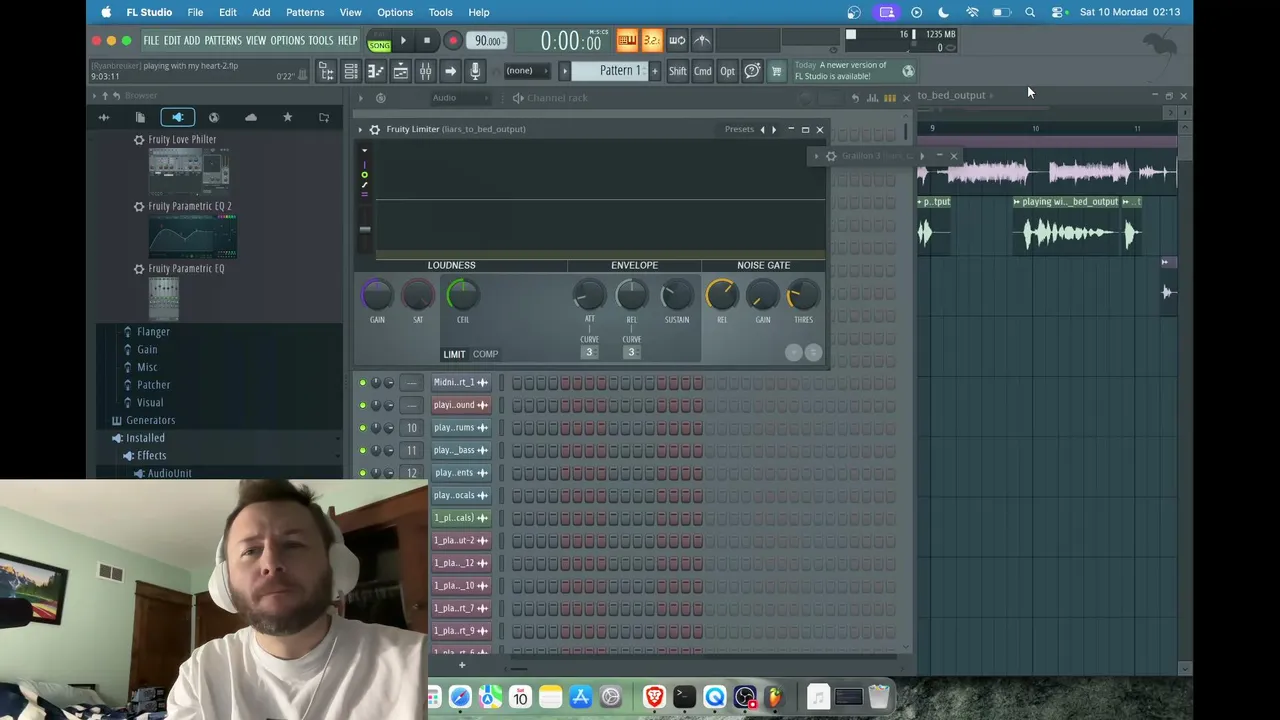Click the Safari dock icon
The width and height of the screenshot is (1280, 720).
pyautogui.click(x=460, y=697)
